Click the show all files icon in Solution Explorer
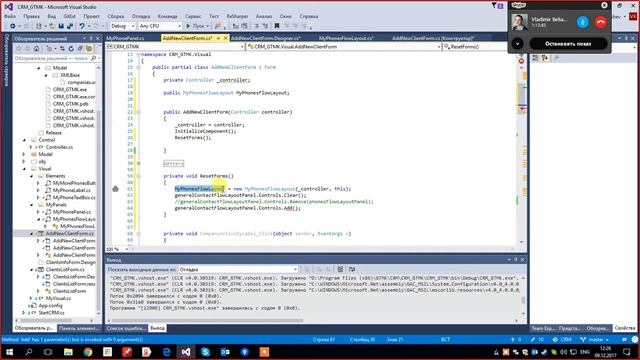 tap(89, 49)
